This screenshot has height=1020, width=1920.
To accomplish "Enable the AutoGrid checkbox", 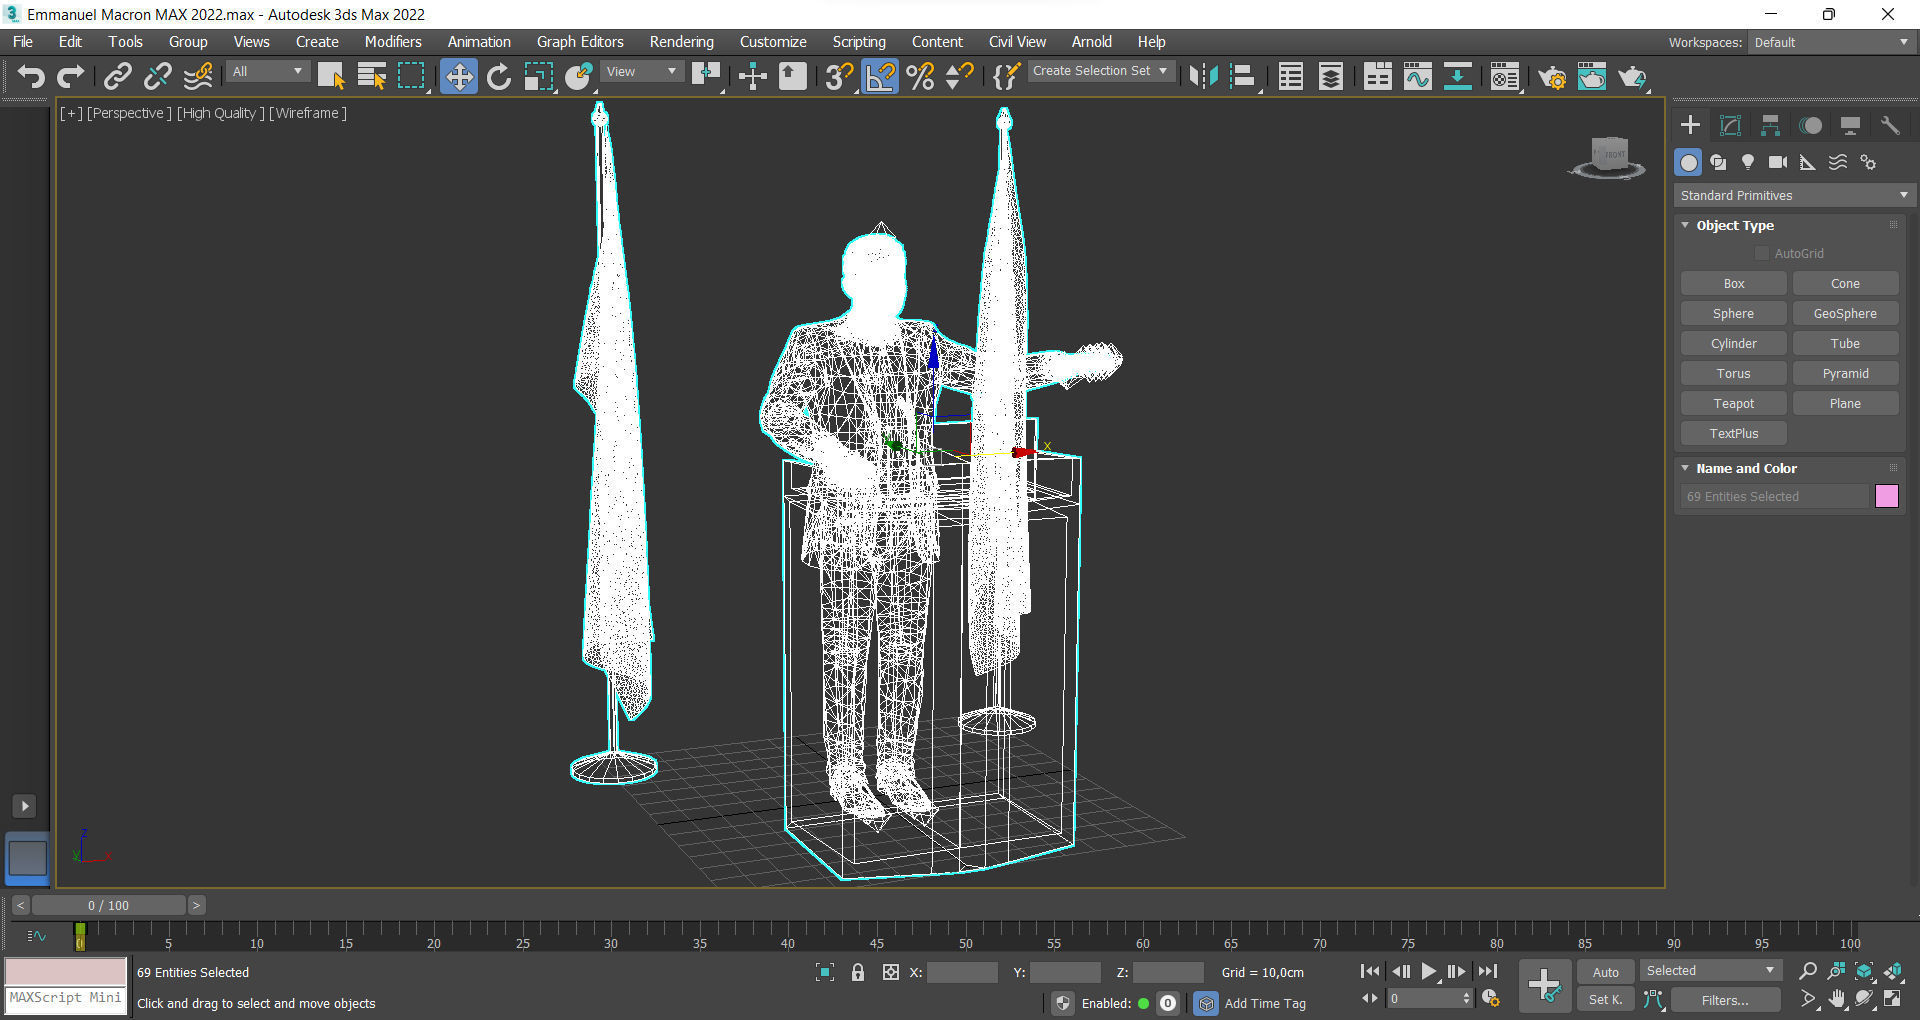I will pos(1762,254).
